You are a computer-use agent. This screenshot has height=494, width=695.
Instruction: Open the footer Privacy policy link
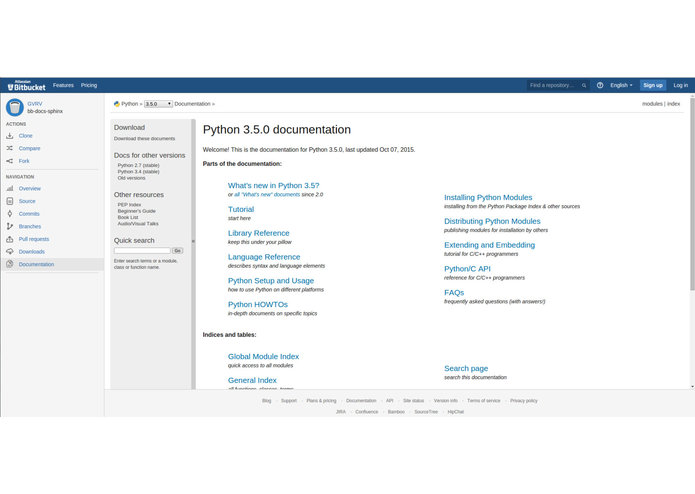tap(523, 401)
